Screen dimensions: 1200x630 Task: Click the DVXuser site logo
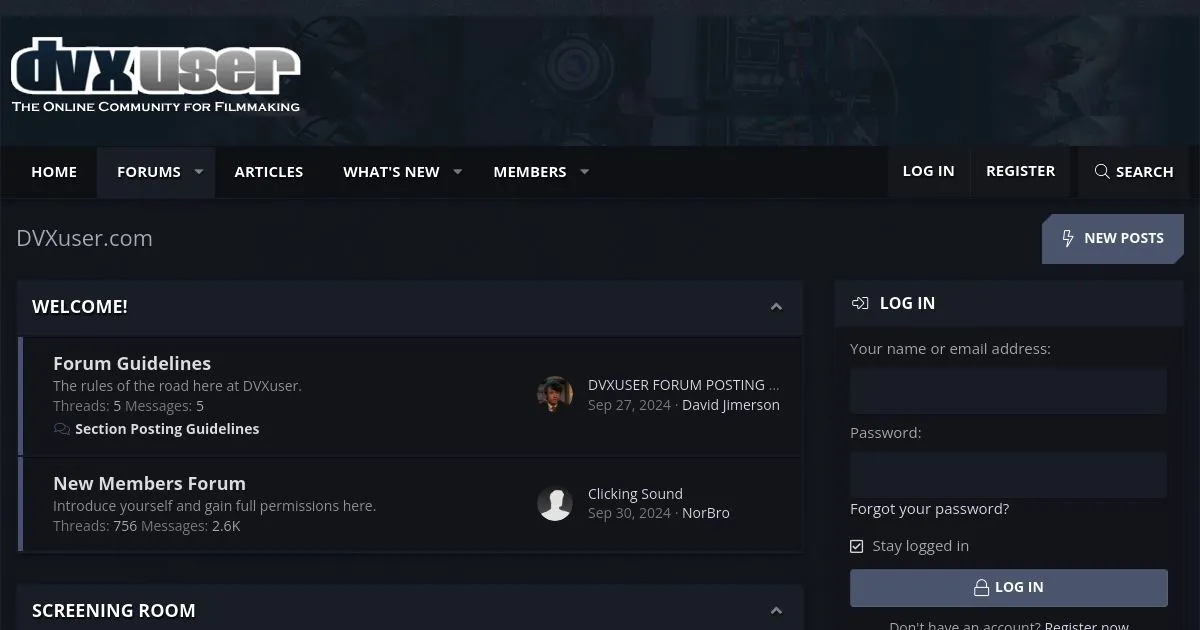(155, 77)
